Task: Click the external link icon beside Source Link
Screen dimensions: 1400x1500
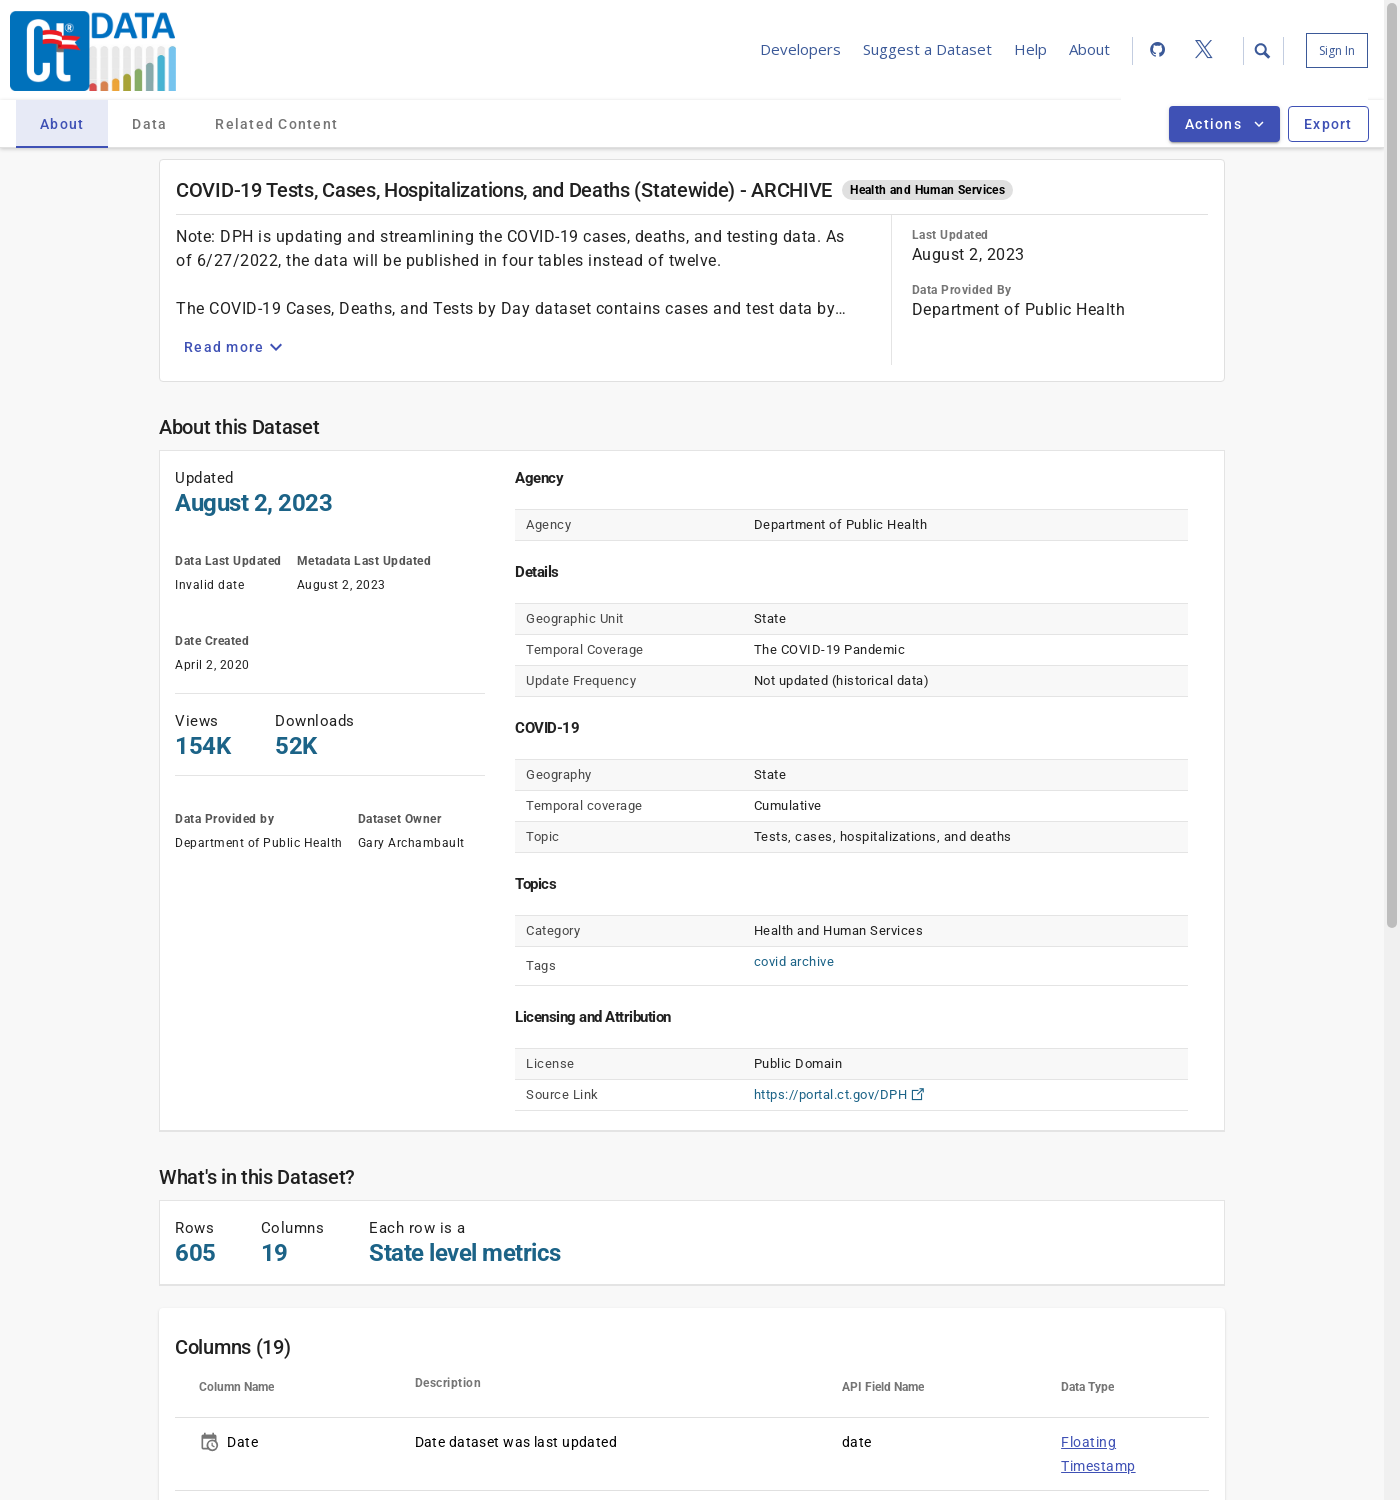Action: pyautogui.click(x=918, y=1094)
